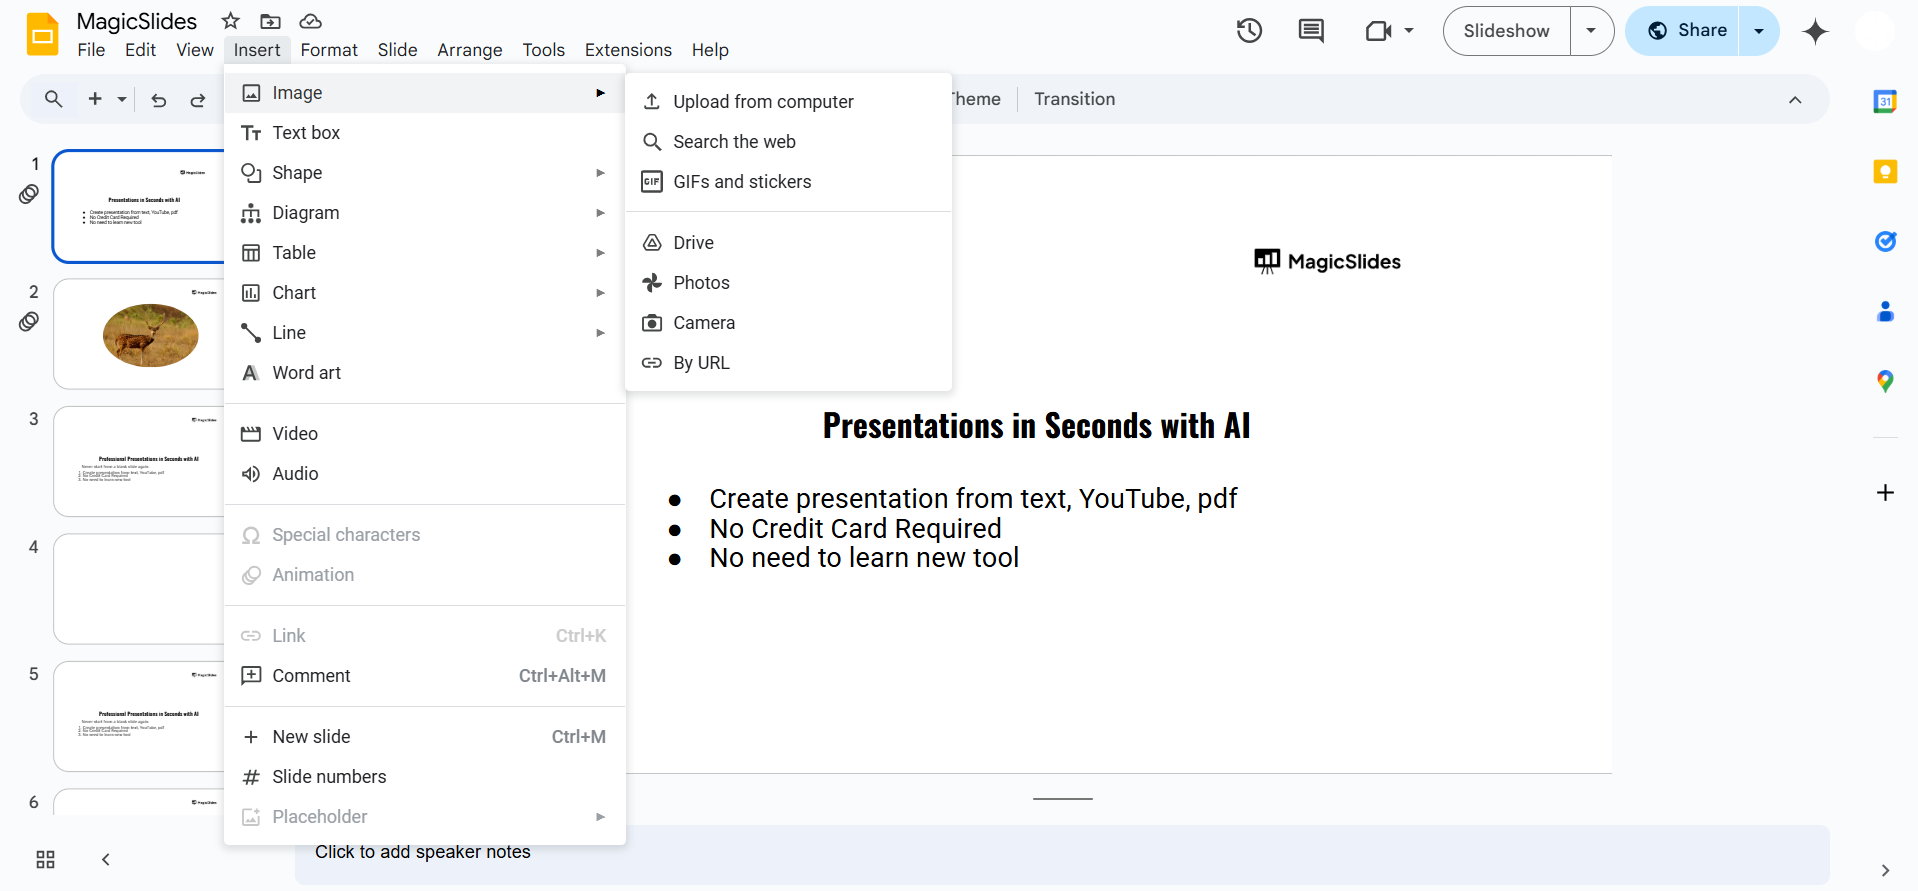Star the MagicSlides presentation
This screenshot has height=891, width=1918.
pos(231,21)
